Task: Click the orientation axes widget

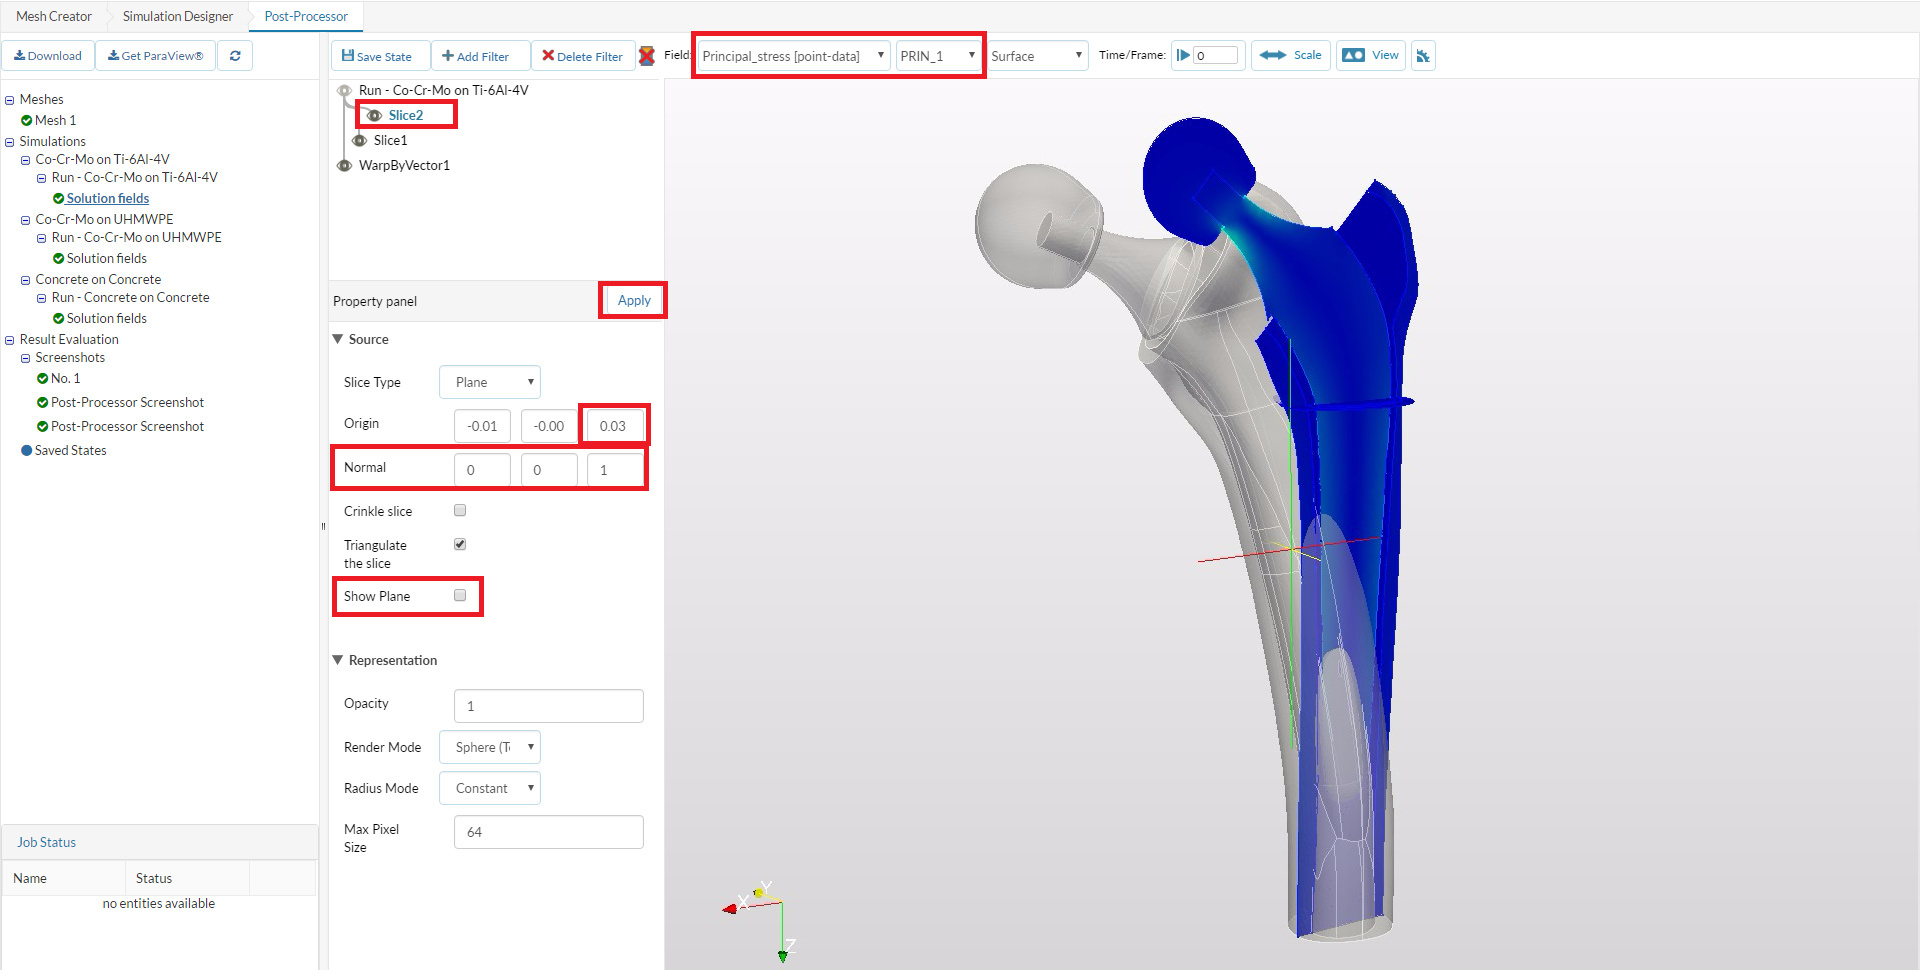Action: pyautogui.click(x=760, y=920)
